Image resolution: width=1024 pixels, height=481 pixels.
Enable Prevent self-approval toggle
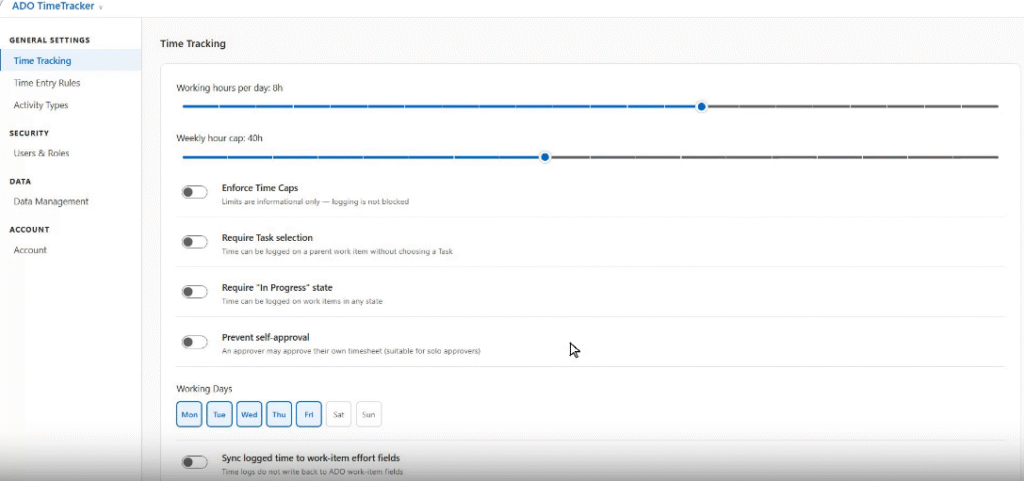pyautogui.click(x=195, y=342)
